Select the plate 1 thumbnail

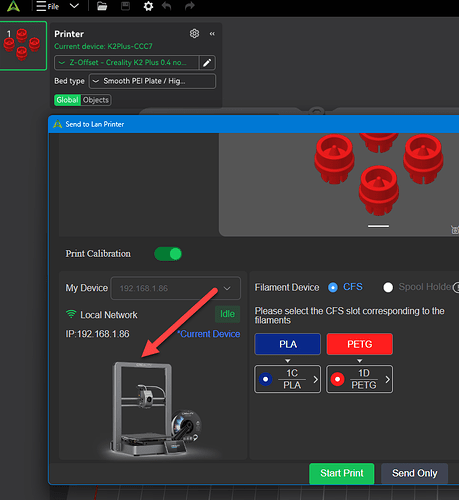(23, 46)
